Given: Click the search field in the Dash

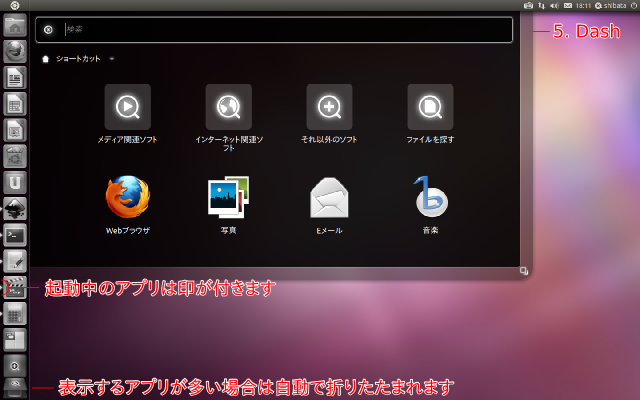Looking at the screenshot, I should (274, 29).
